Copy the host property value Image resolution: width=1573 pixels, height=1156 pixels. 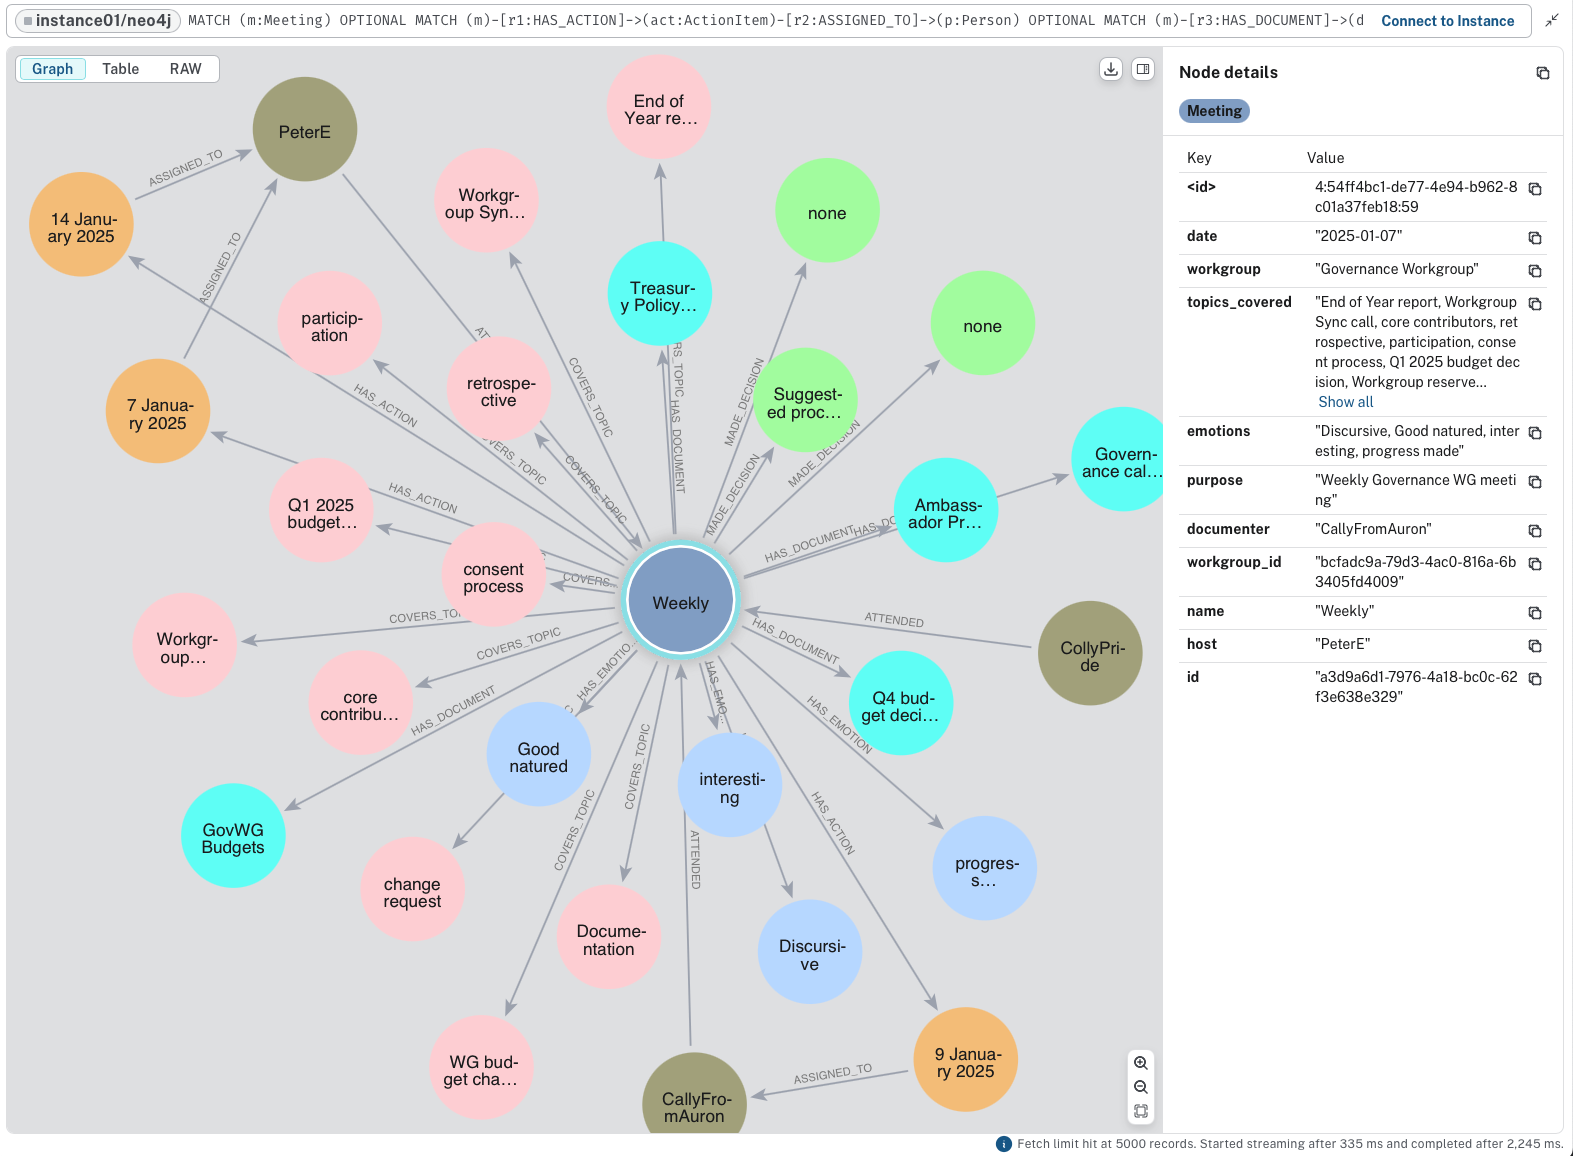(1535, 646)
